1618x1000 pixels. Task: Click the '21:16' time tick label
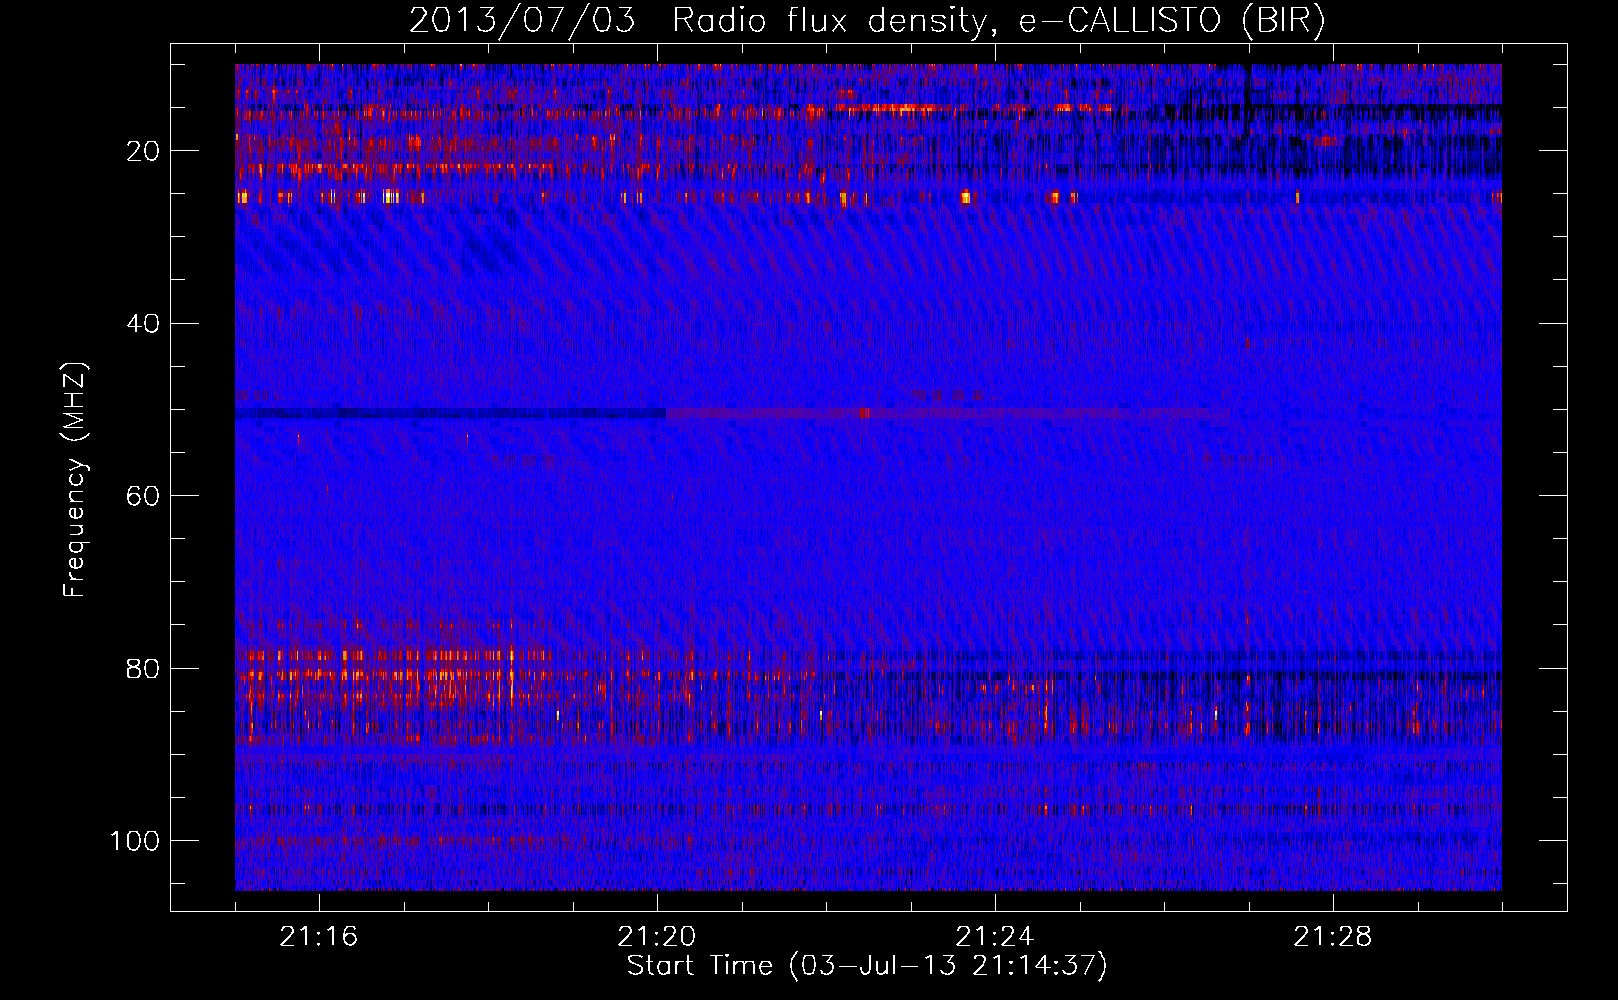[319, 937]
